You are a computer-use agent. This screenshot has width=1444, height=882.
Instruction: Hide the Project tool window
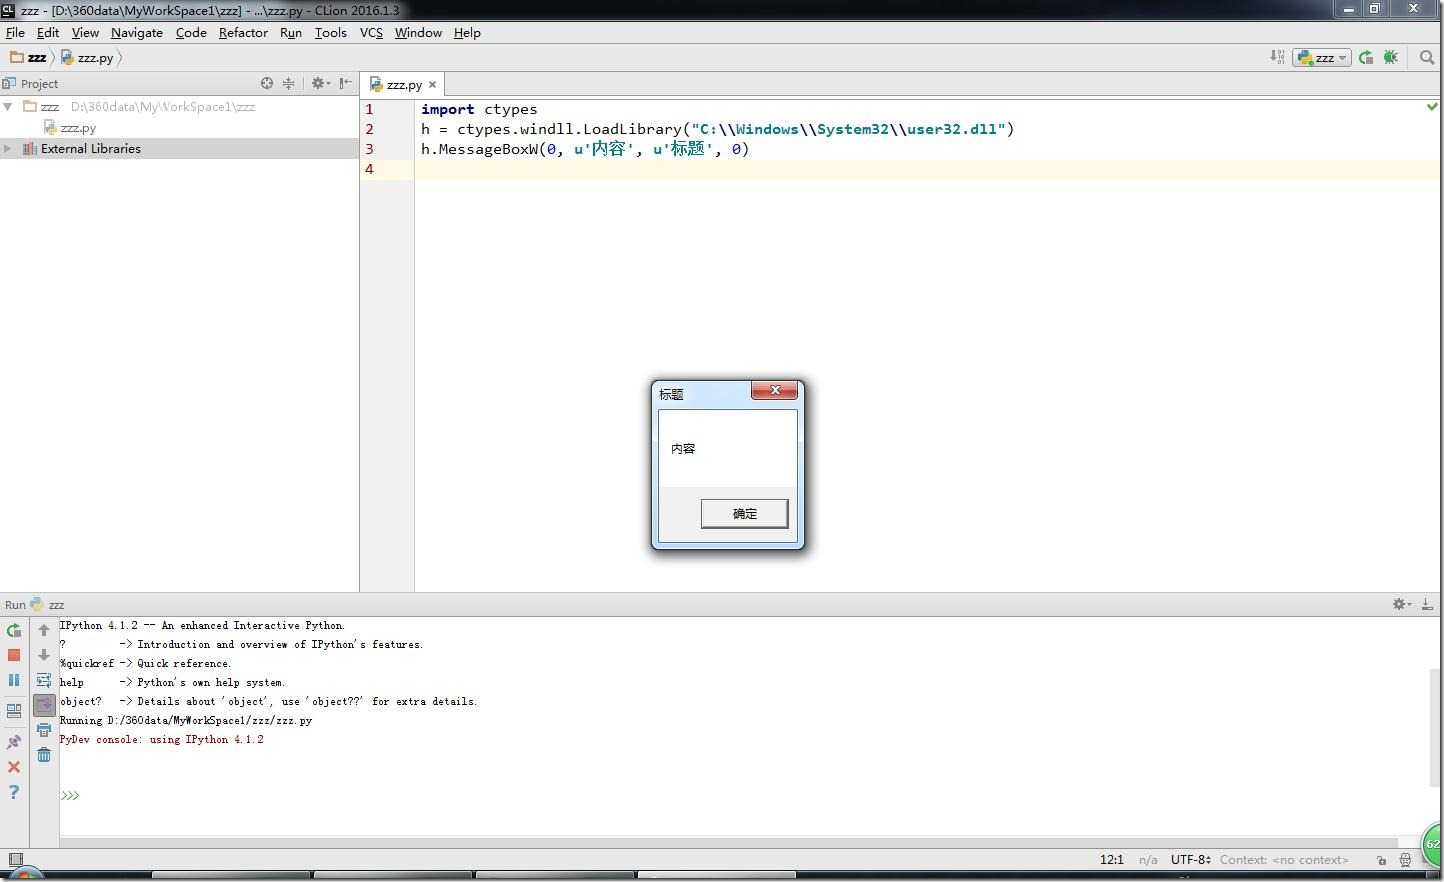(345, 83)
